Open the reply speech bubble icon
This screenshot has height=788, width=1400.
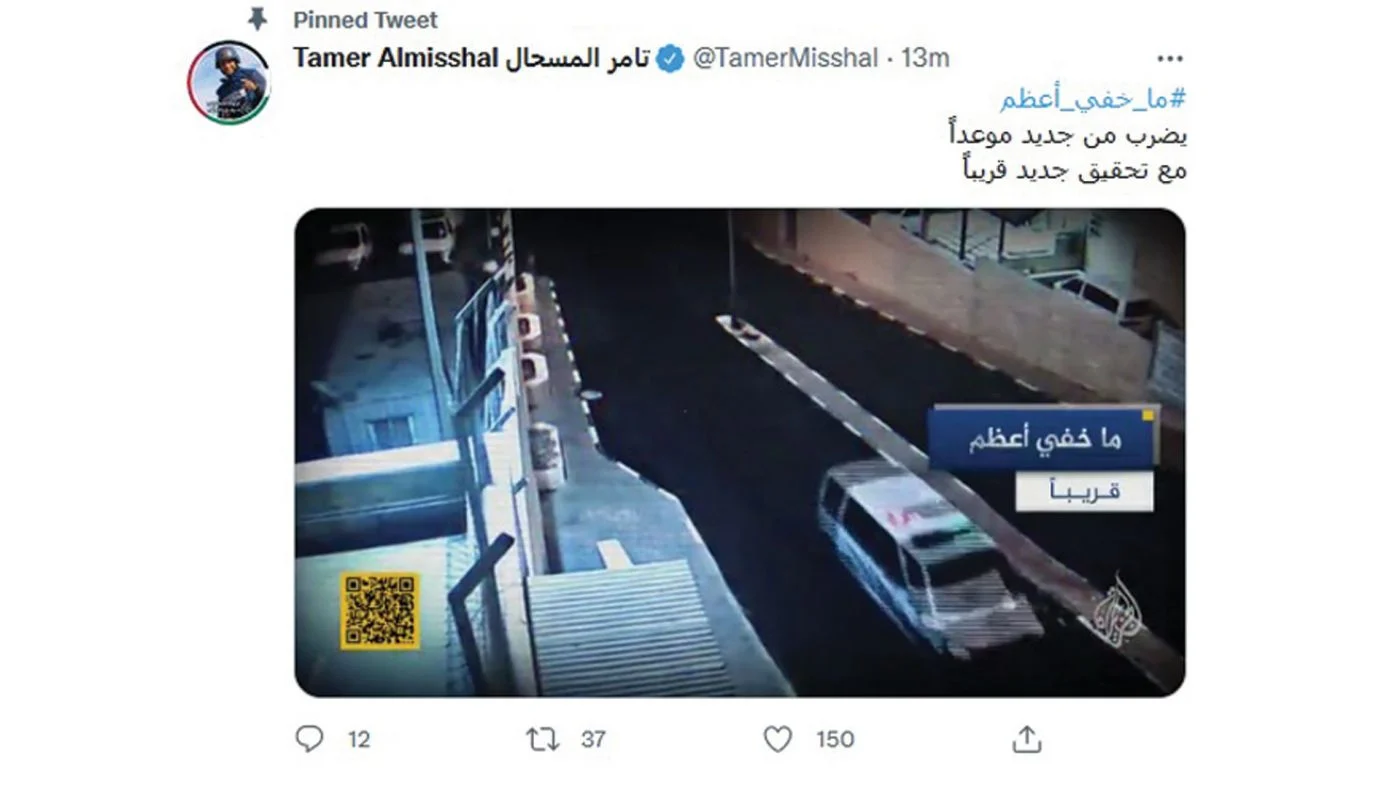point(310,739)
